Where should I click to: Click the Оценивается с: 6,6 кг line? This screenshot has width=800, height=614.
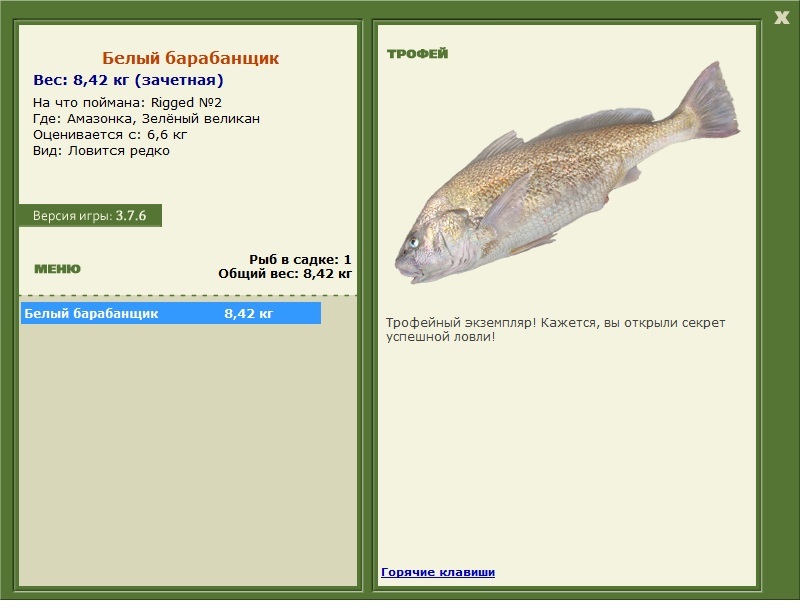pos(110,135)
